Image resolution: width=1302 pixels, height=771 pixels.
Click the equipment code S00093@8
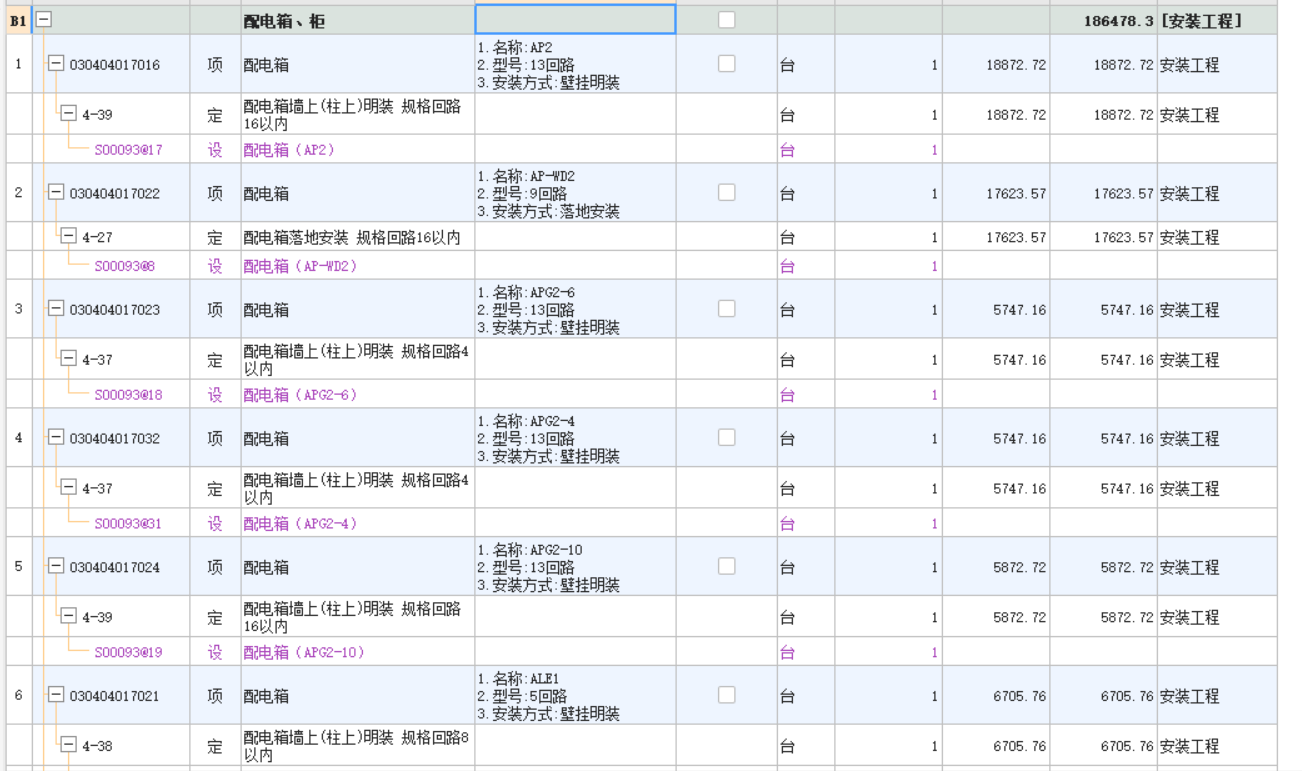(x=124, y=266)
